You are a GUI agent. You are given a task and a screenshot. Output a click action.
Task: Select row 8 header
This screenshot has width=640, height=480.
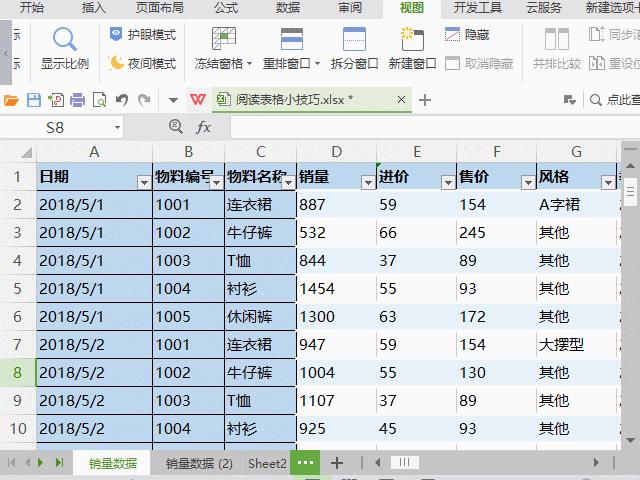coord(18,372)
